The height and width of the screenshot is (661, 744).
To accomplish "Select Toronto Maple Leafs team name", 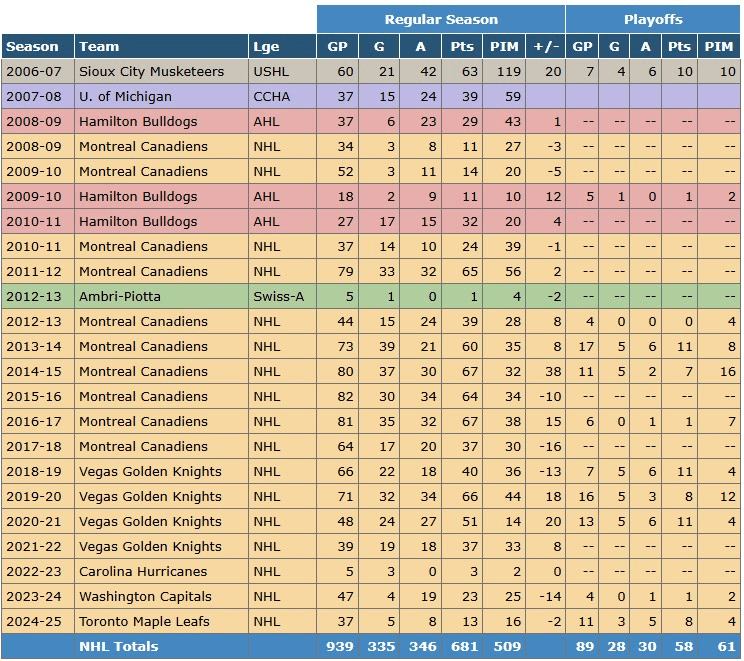I will pos(144,622).
